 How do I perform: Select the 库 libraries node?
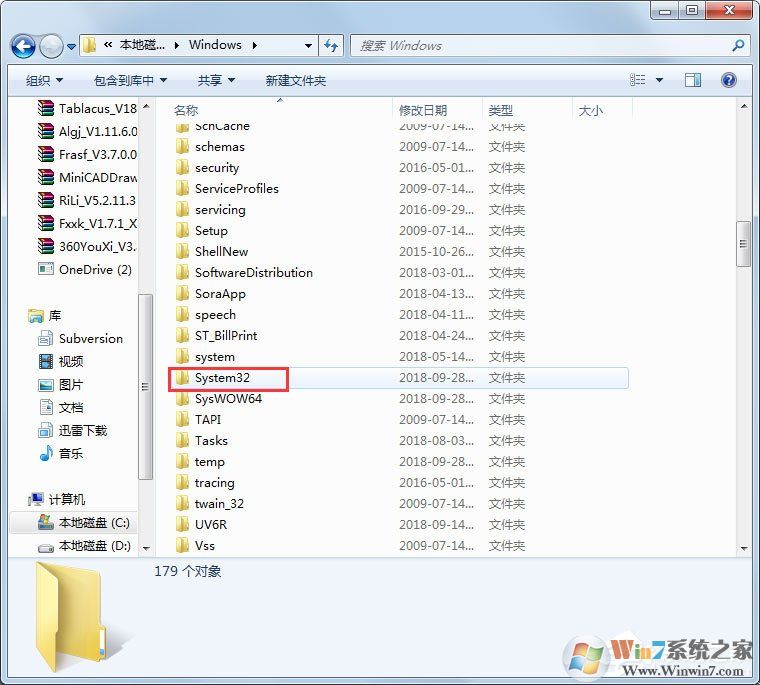coord(45,316)
